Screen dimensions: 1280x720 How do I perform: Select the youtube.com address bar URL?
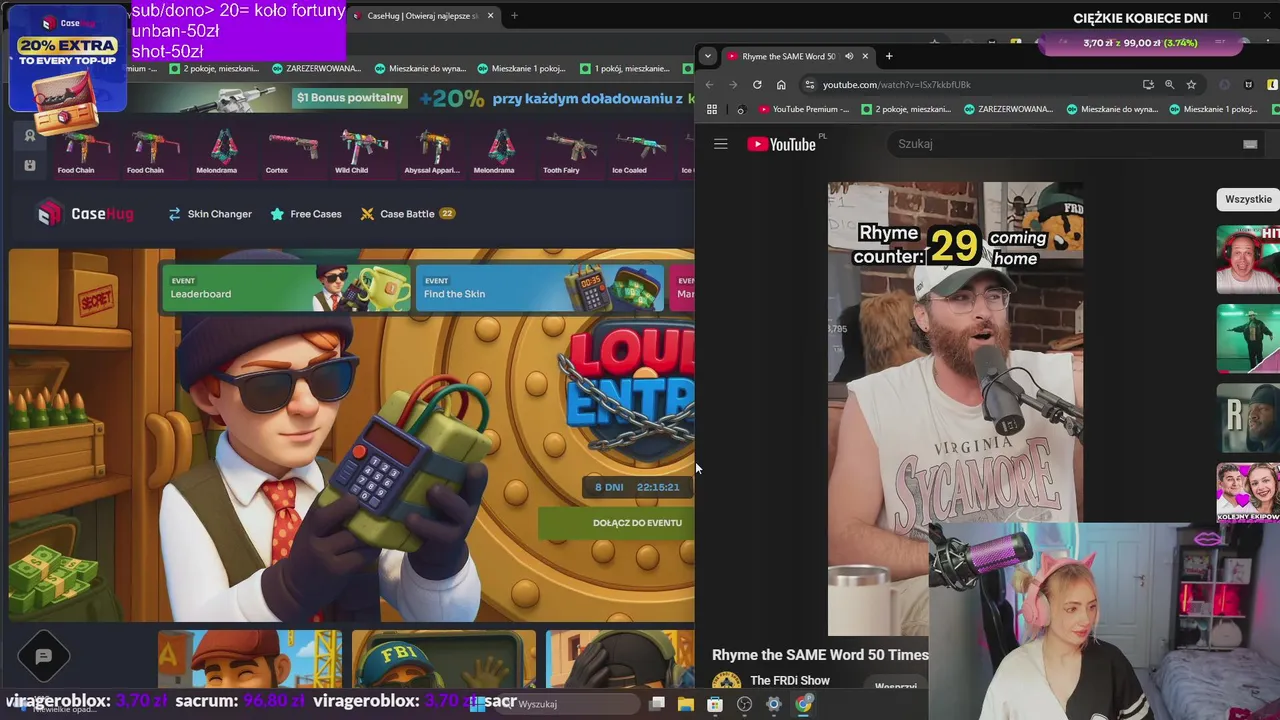pos(897,85)
